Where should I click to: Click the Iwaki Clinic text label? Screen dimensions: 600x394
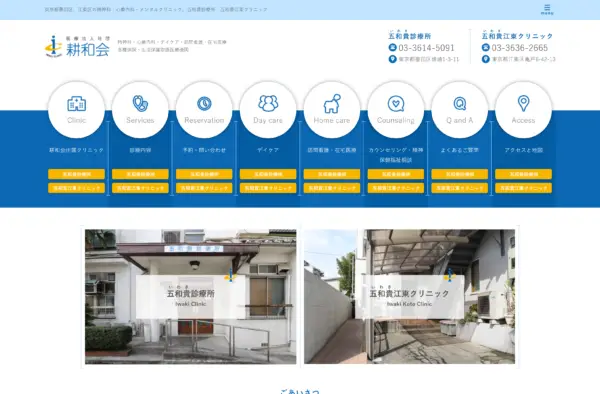[191, 304]
